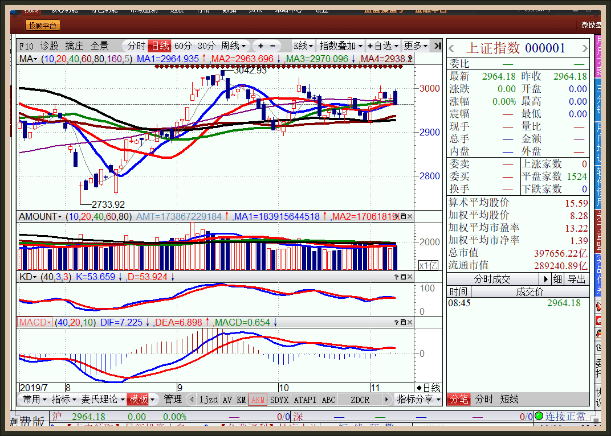
Task: Click the ◆日线 period label by the date axis
Action: (428, 388)
